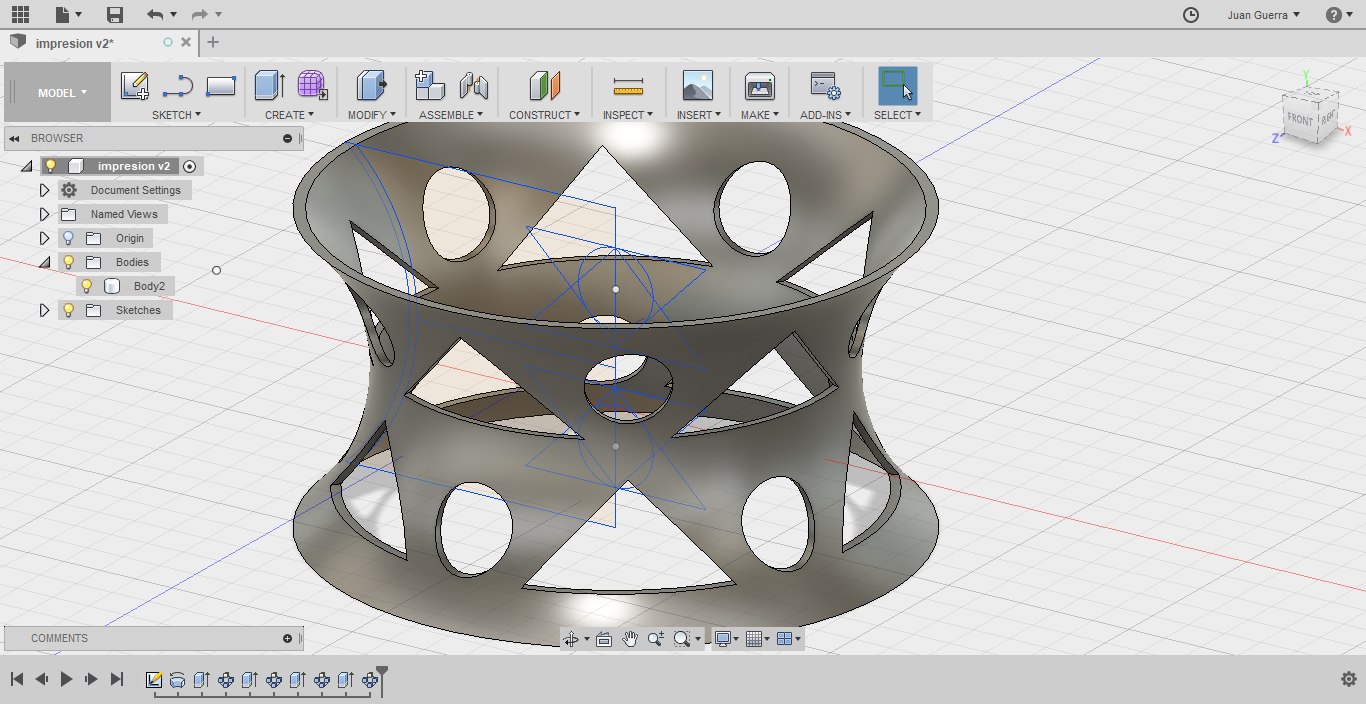This screenshot has height=704, width=1366.
Task: Select the Press Pull modify tool
Action: (371, 86)
